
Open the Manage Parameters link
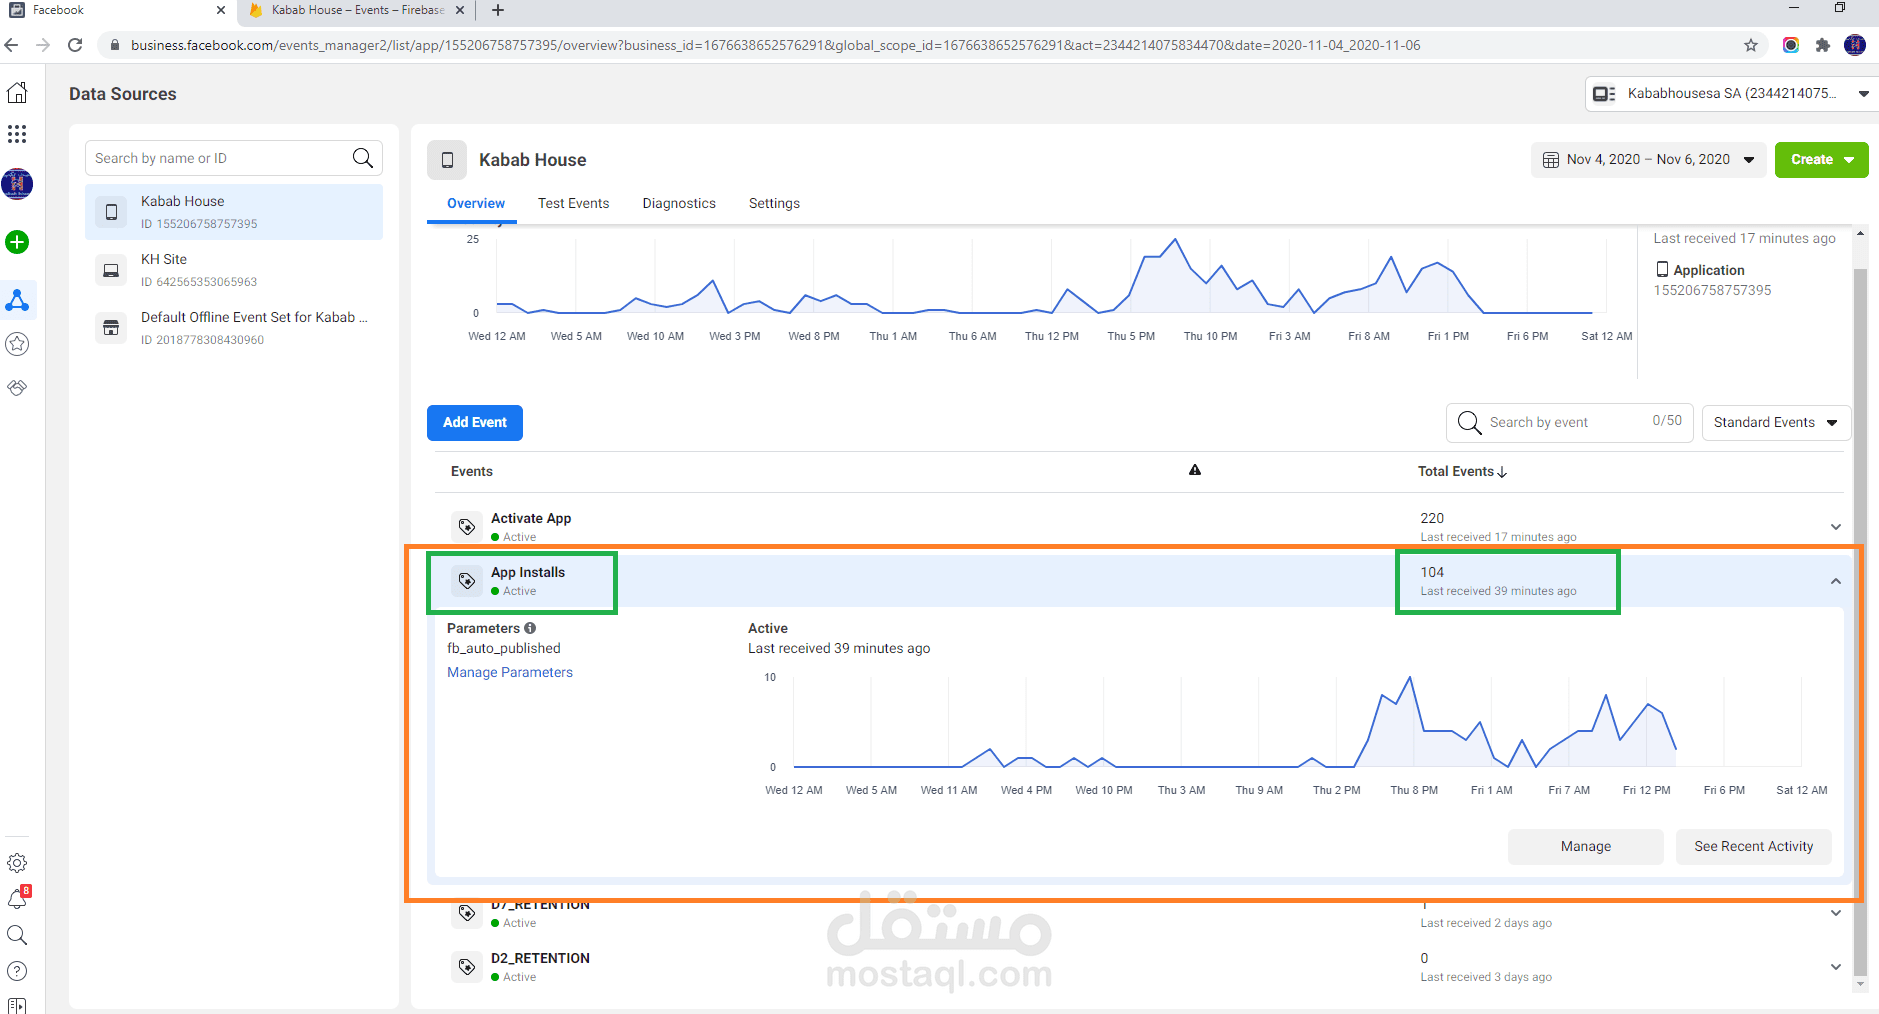click(510, 672)
